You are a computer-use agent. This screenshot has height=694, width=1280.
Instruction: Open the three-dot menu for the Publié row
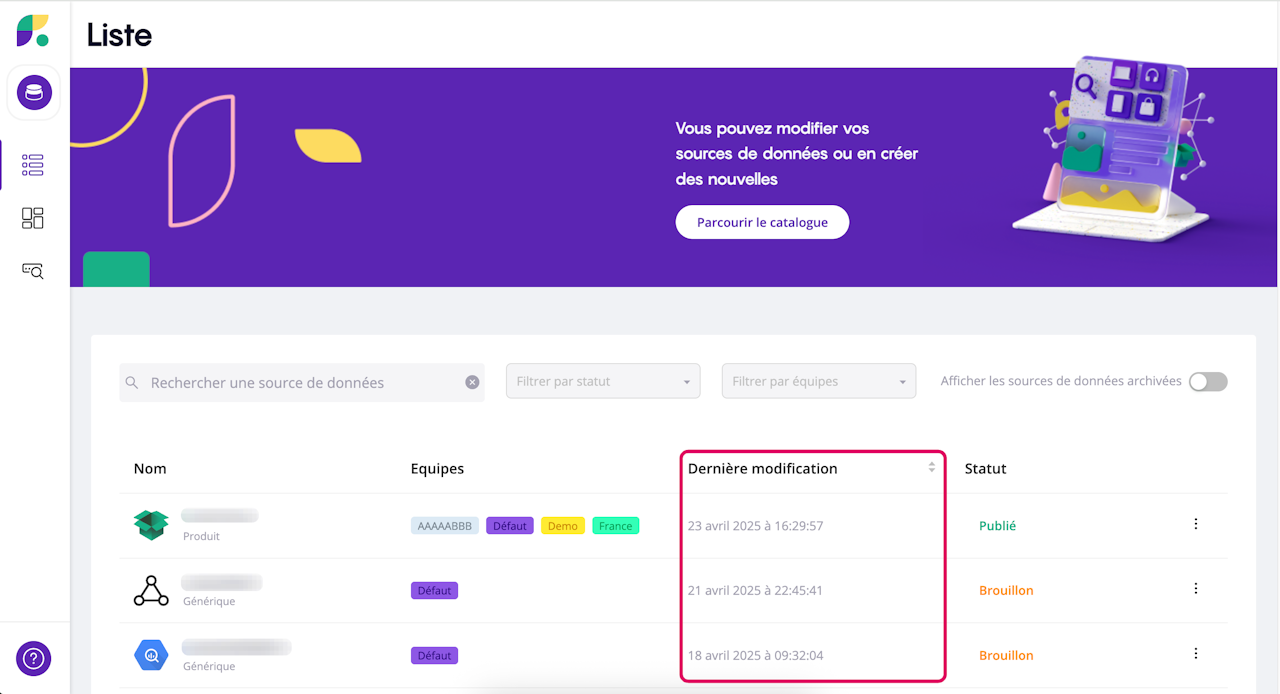(1196, 524)
